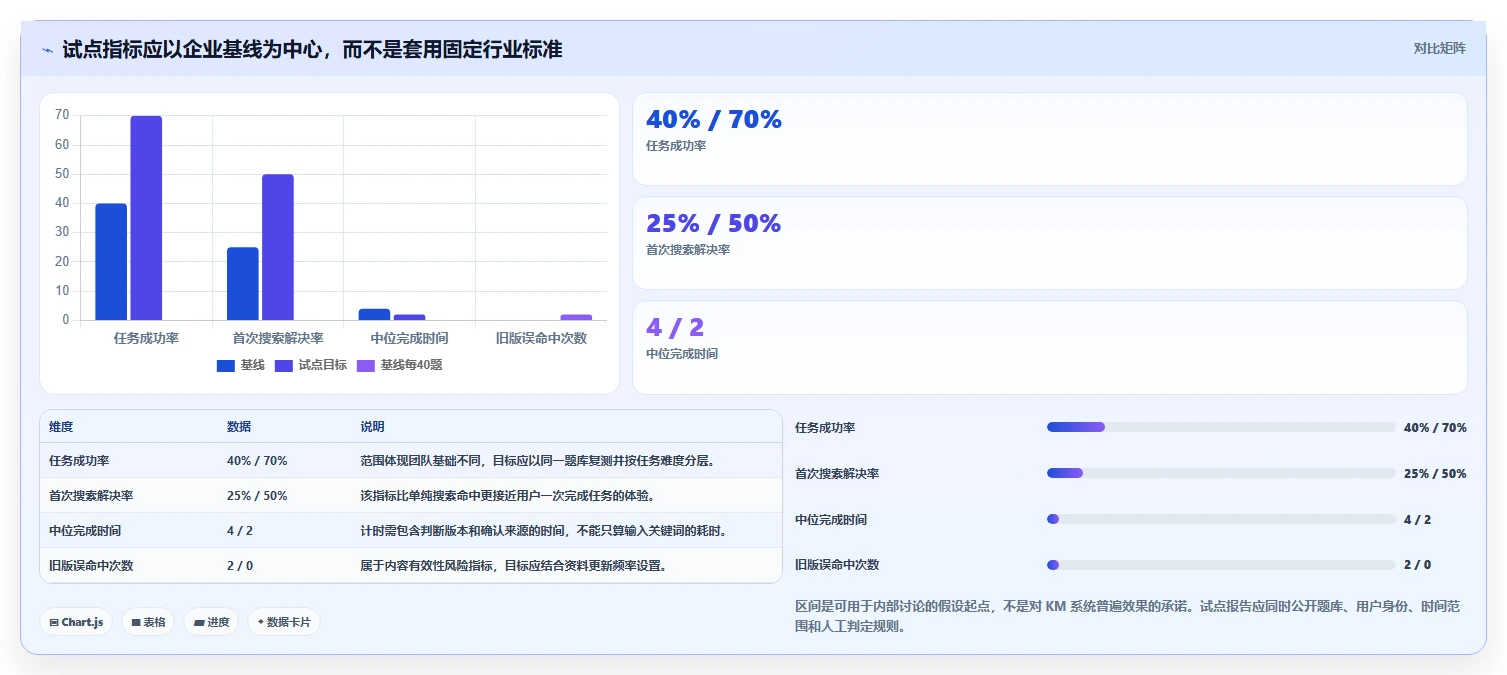The height and width of the screenshot is (675, 1507).
Task: Click the 中位完成时间 x-axis label
Action: click(409, 338)
